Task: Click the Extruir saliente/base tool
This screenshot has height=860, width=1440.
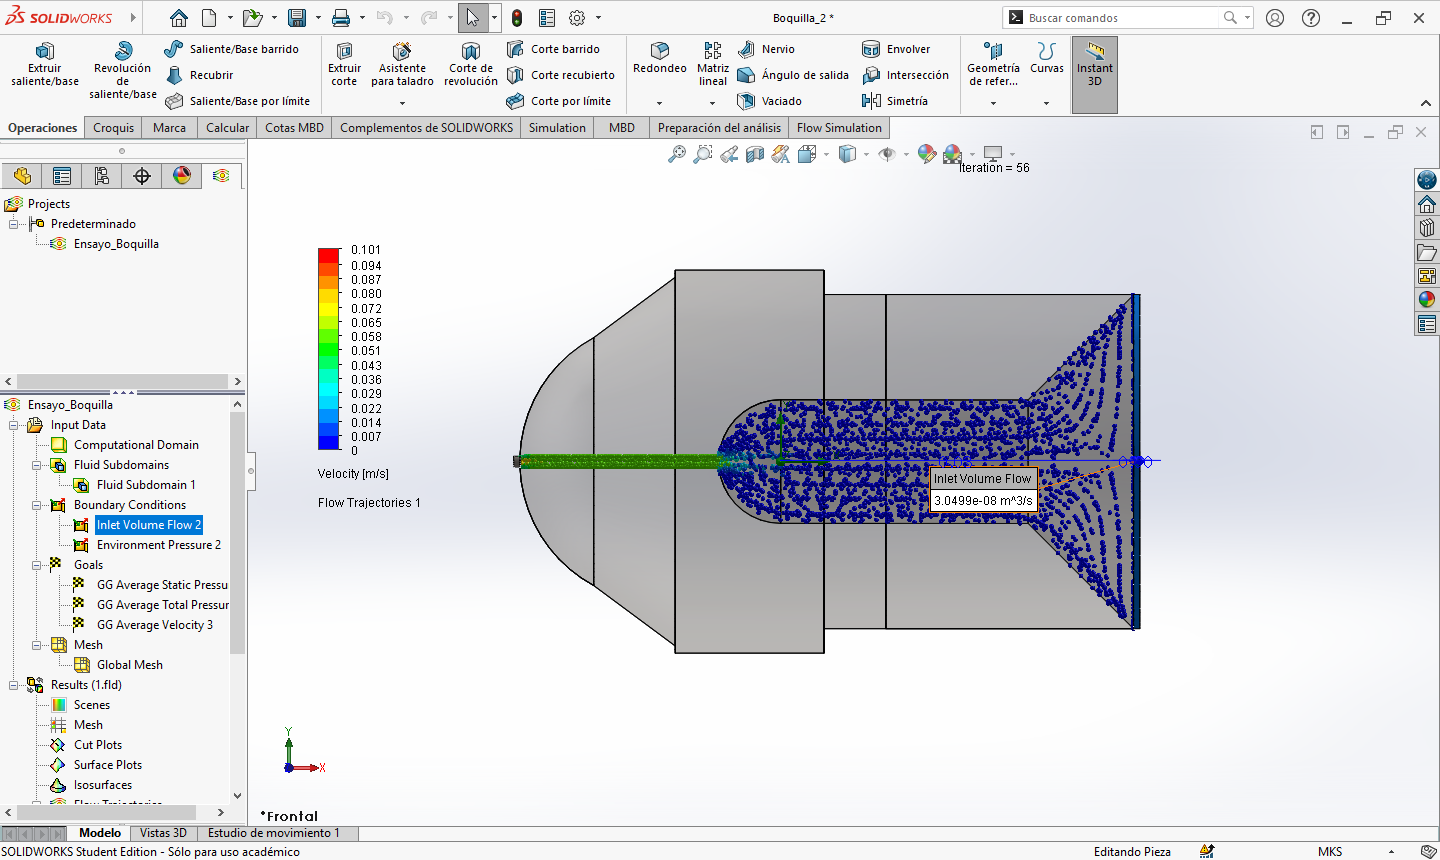Action: click(45, 65)
